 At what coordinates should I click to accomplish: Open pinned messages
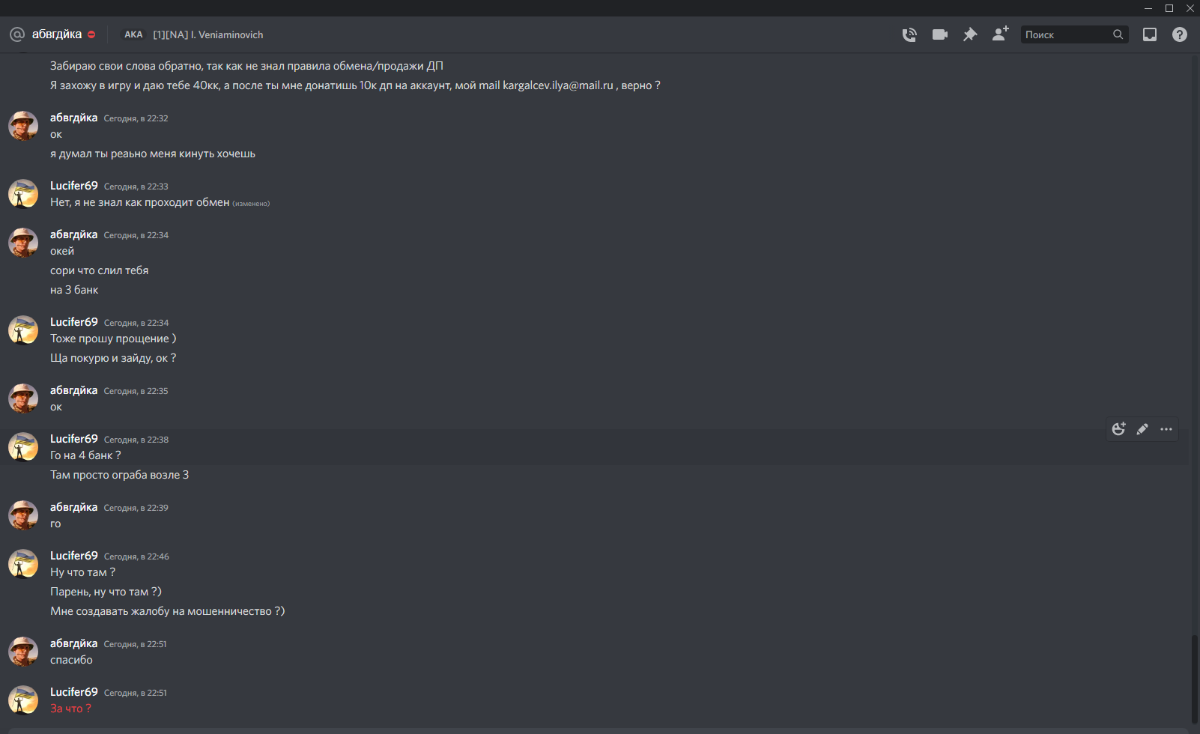pyautogui.click(x=969, y=34)
